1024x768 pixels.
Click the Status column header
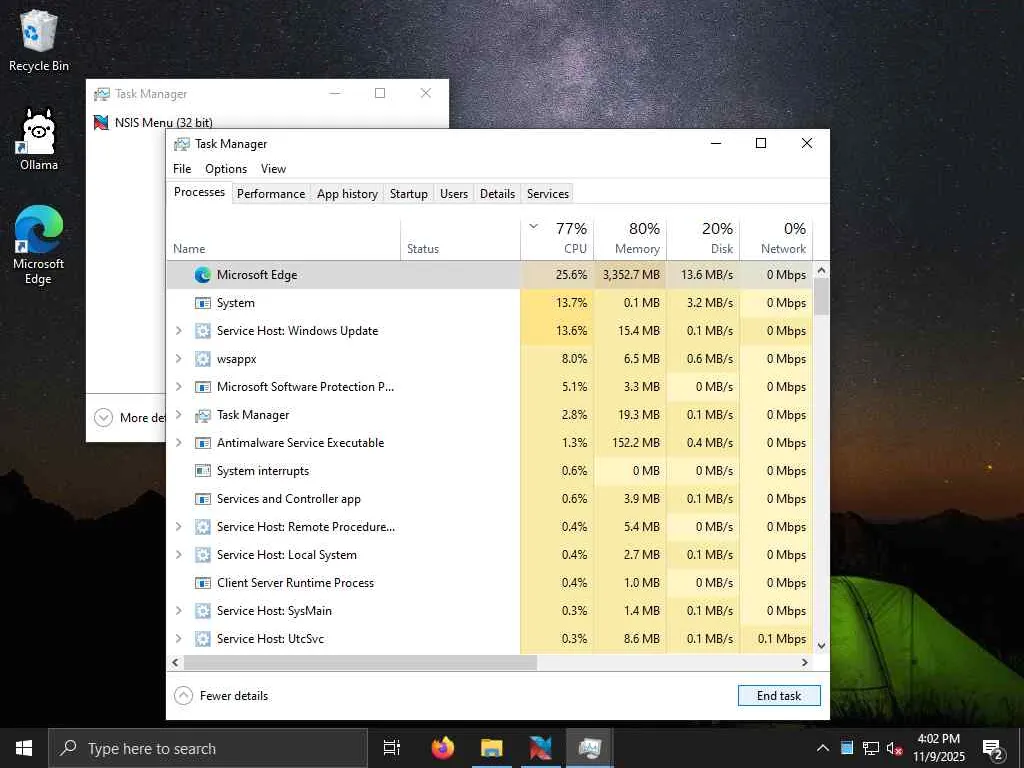pyautogui.click(x=460, y=238)
